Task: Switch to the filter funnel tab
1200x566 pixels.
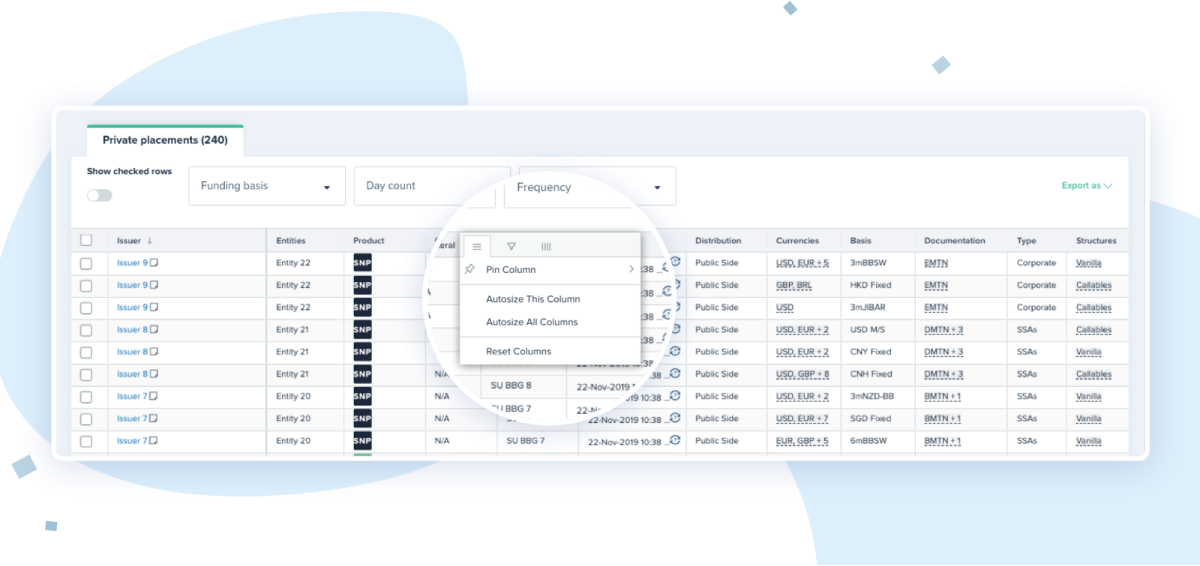Action: [511, 246]
